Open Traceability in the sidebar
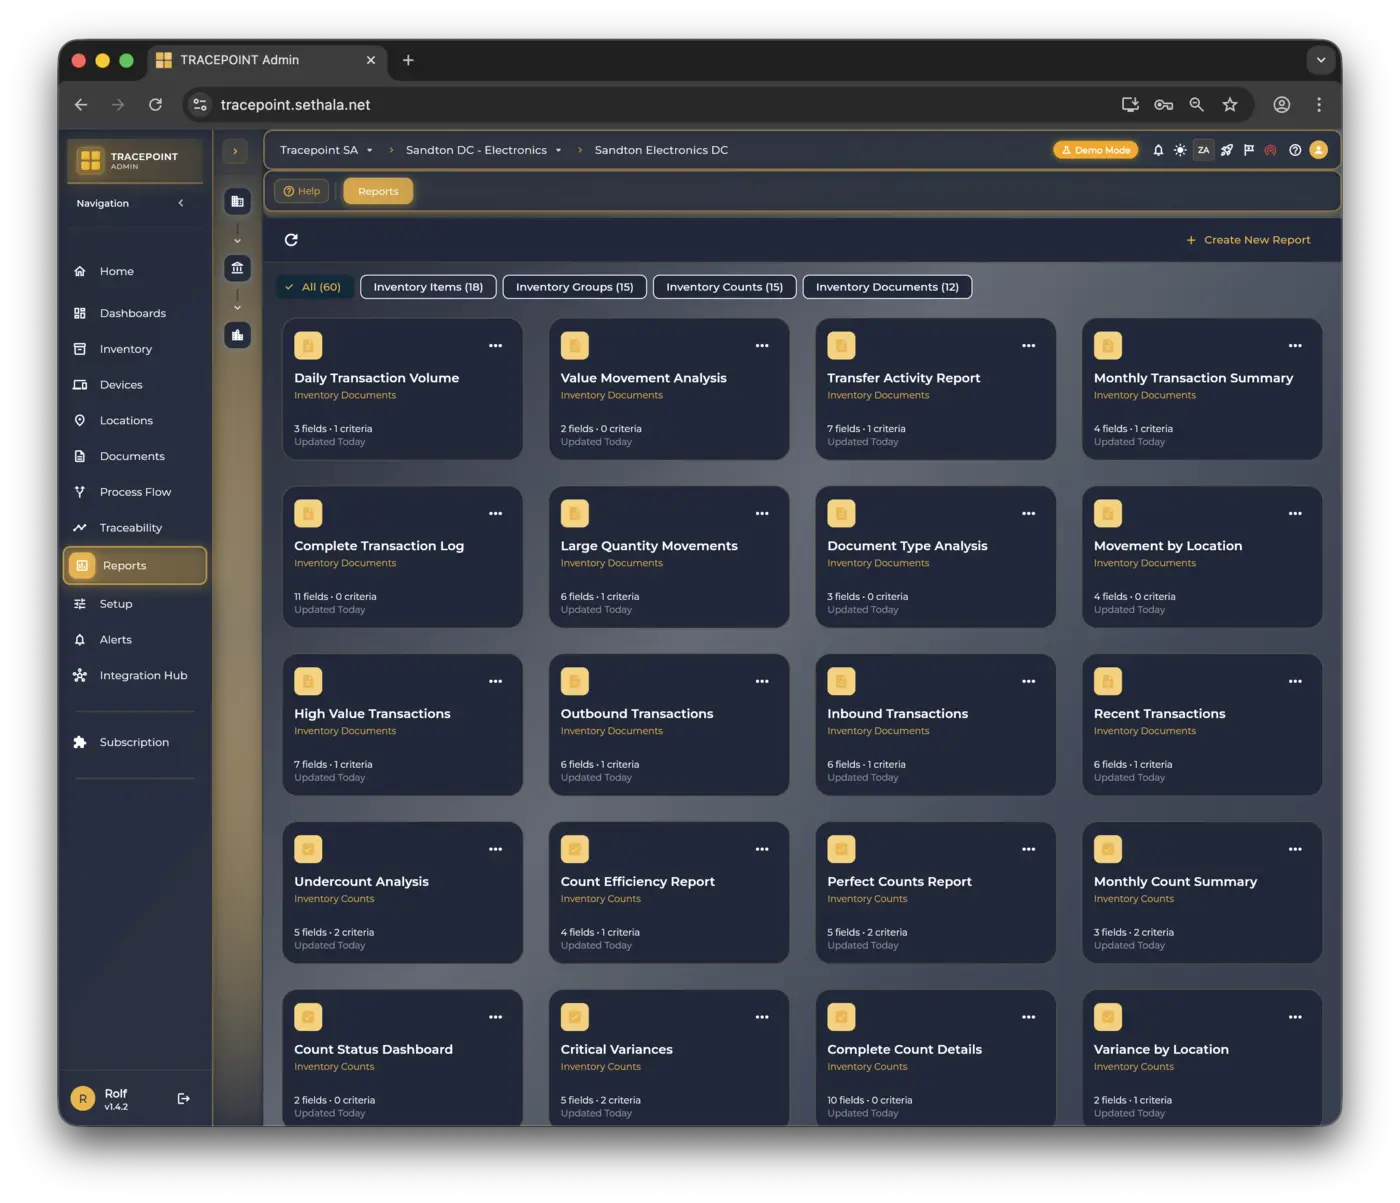The width and height of the screenshot is (1400, 1203). [130, 528]
